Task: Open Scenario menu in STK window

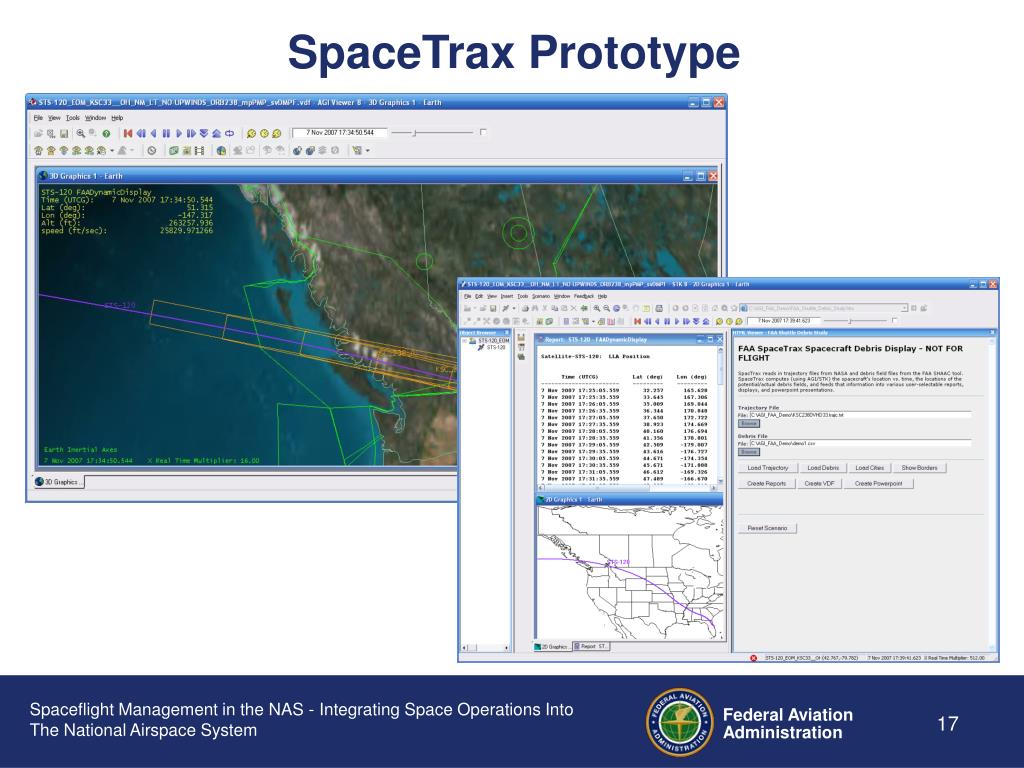Action: pyautogui.click(x=541, y=296)
